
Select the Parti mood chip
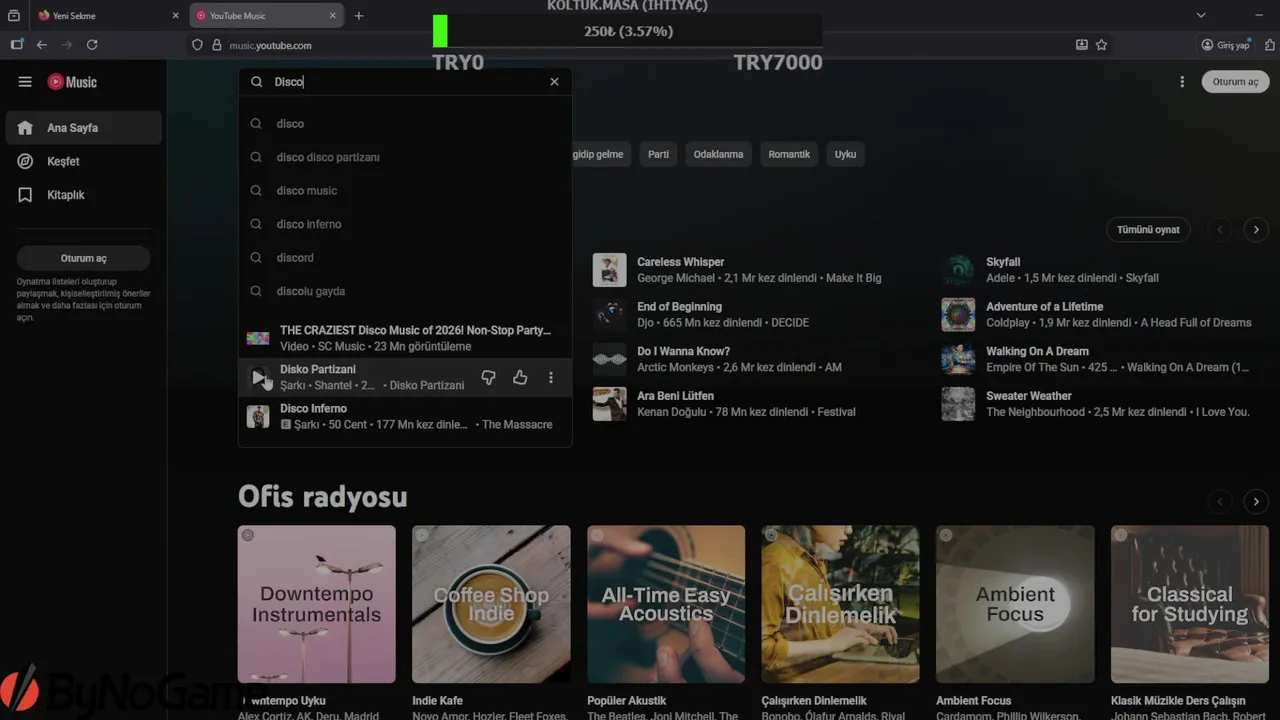658,154
